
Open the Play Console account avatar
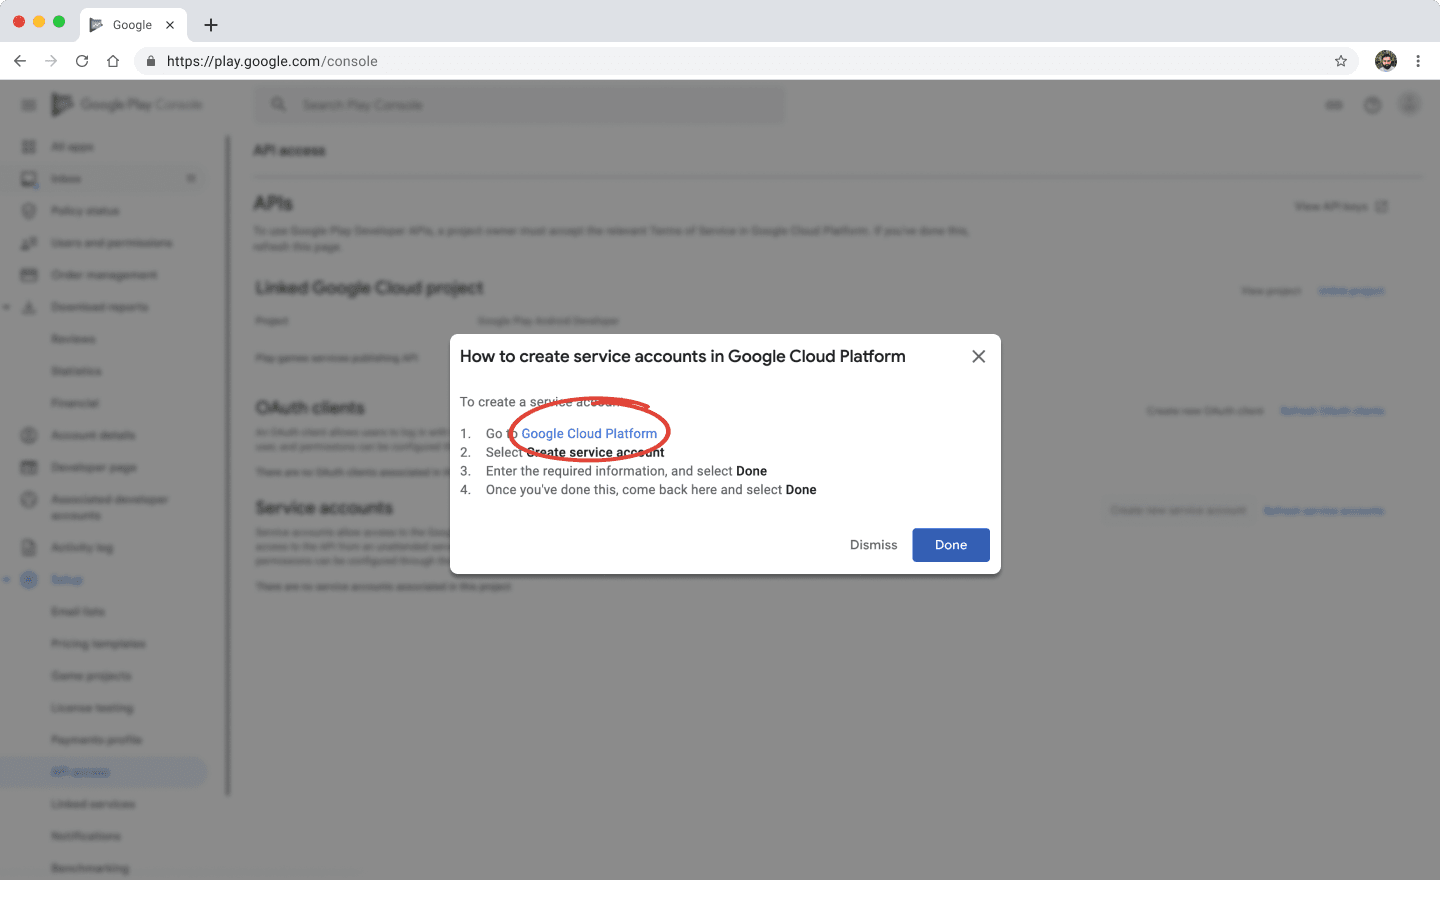click(x=1409, y=104)
